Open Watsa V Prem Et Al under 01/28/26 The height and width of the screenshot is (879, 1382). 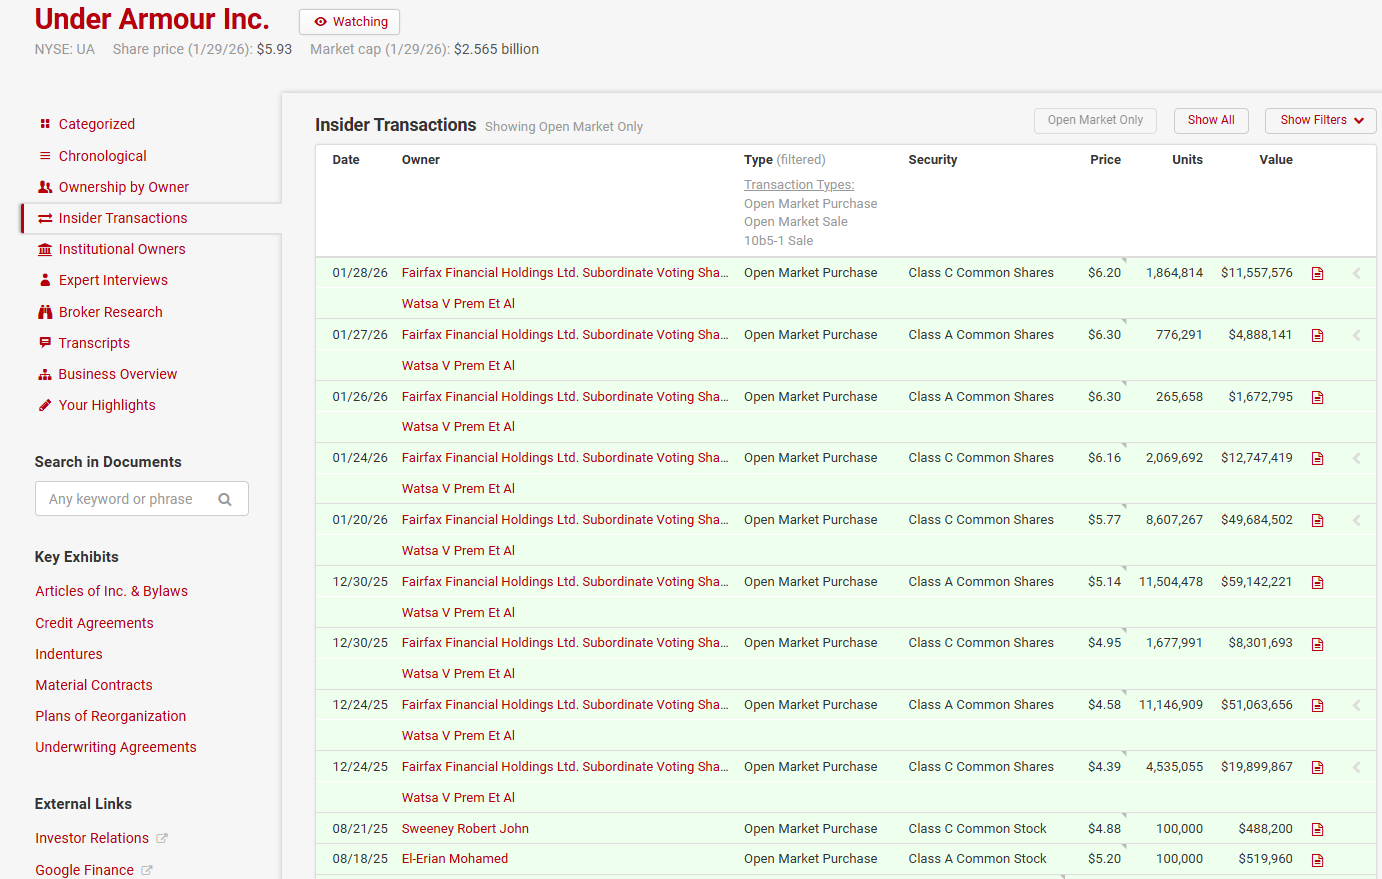(458, 304)
